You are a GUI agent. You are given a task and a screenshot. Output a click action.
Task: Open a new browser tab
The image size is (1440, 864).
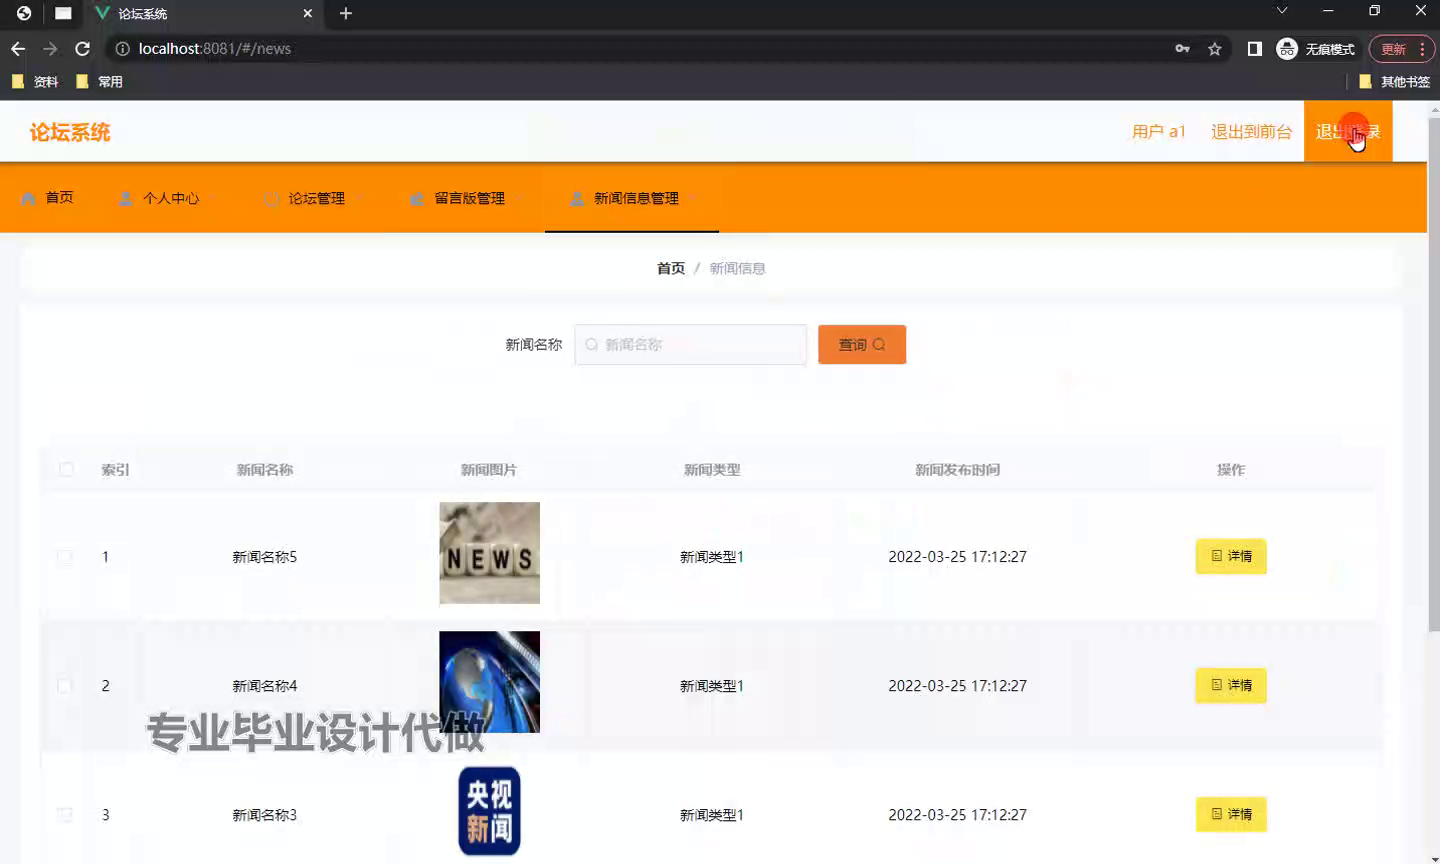coord(346,13)
